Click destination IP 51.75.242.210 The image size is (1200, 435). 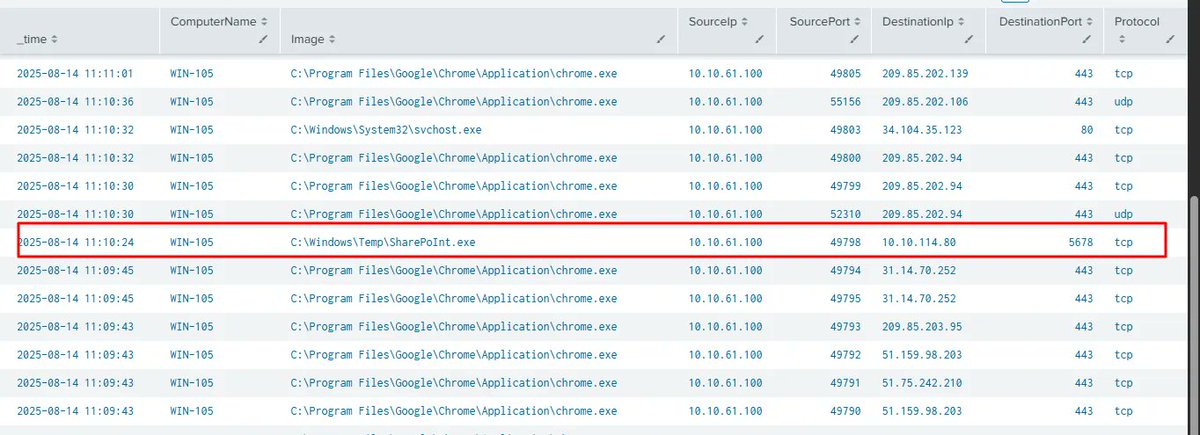click(922, 383)
